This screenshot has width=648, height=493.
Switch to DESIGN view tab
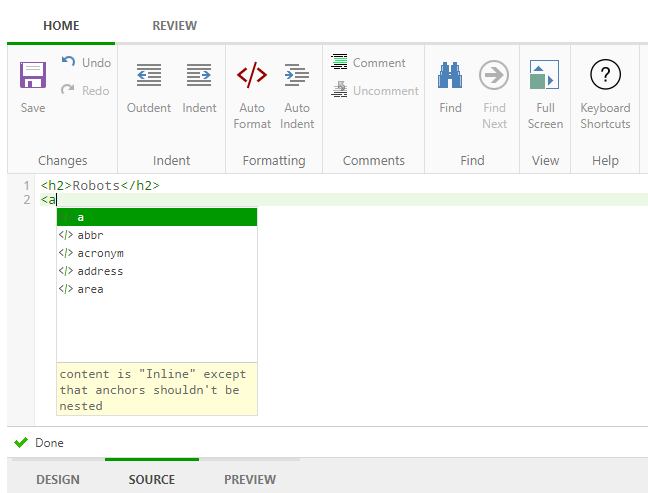click(x=58, y=479)
